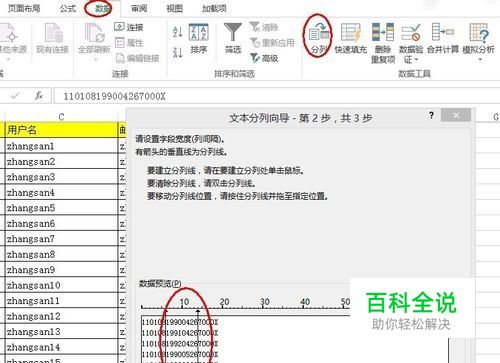Click the 模拟分析 what-if icon
Screen dimensions: 500x363
pyautogui.click(x=479, y=33)
